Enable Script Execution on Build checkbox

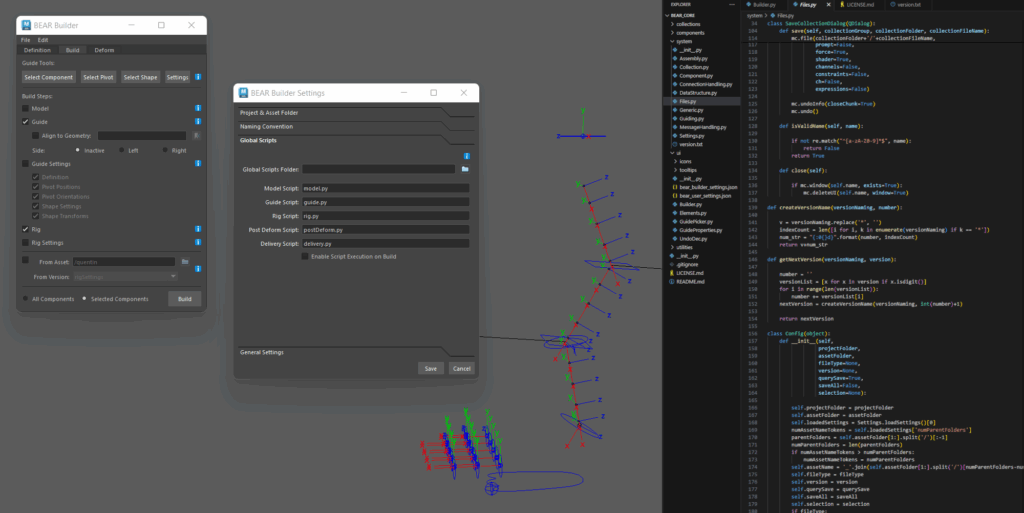(x=305, y=256)
